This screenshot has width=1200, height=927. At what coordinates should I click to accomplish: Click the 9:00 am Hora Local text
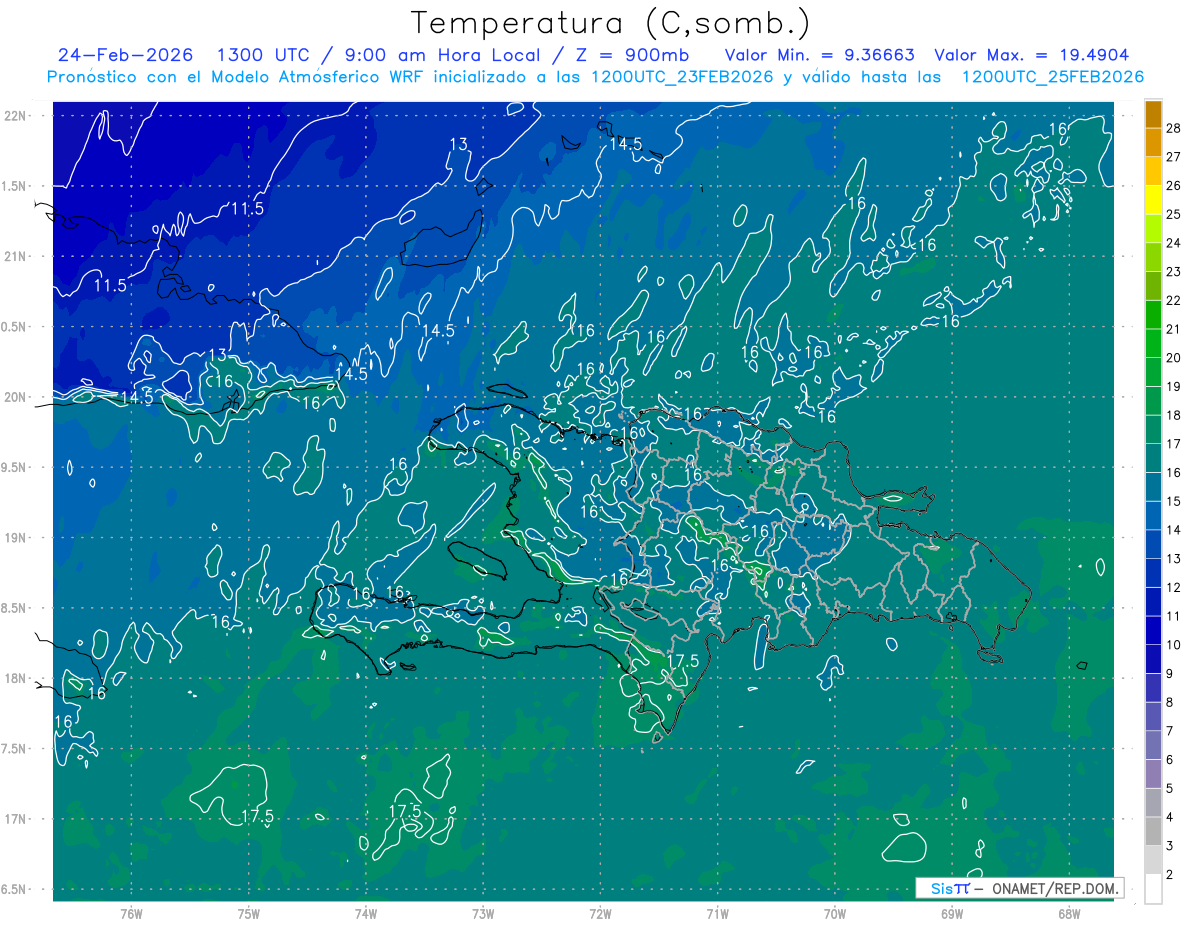445,55
